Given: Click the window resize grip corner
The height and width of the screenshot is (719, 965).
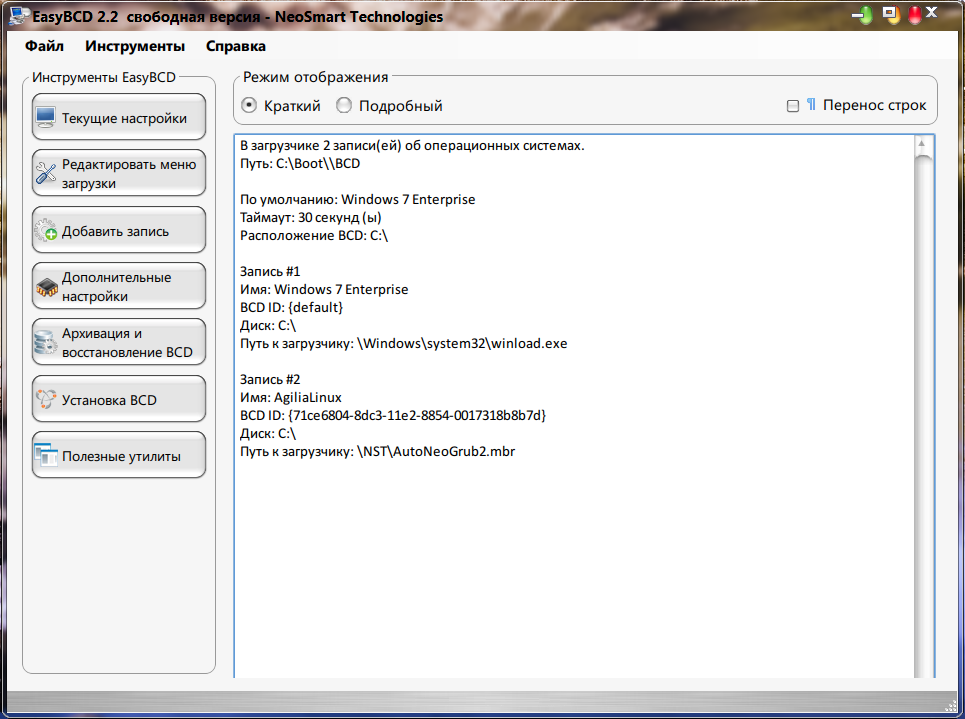Looking at the screenshot, I should coord(950,704).
